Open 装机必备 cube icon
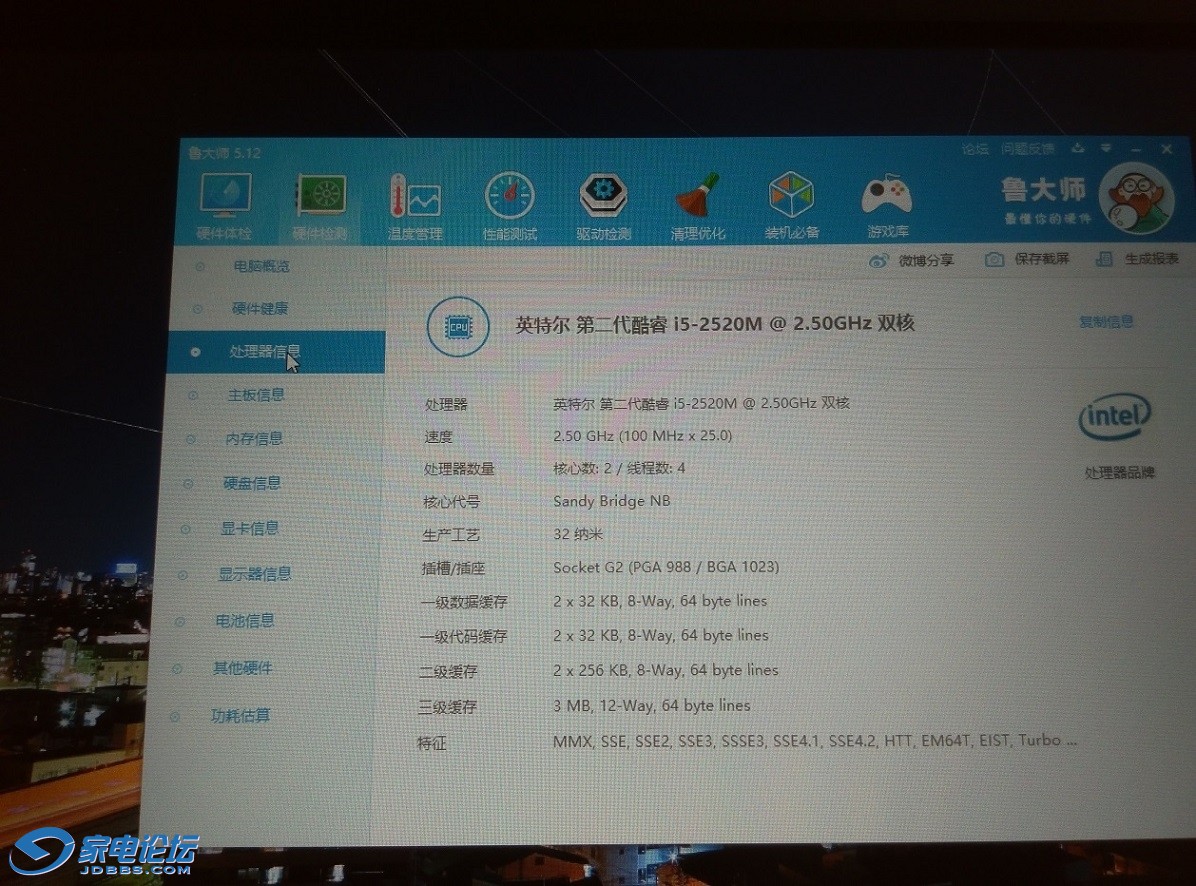 (x=791, y=195)
